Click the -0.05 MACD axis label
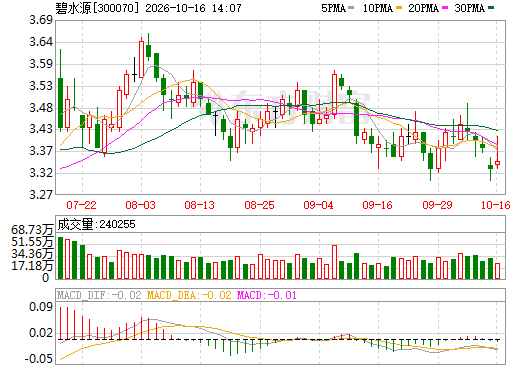The width and height of the screenshot is (520, 365). [x=39, y=359]
